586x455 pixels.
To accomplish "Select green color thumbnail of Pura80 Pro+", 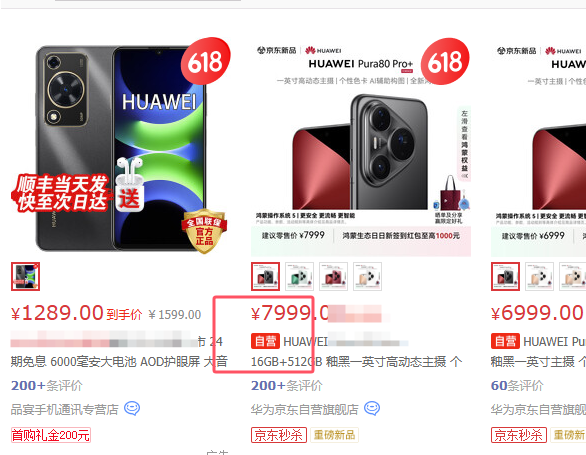I will [x=299, y=277].
